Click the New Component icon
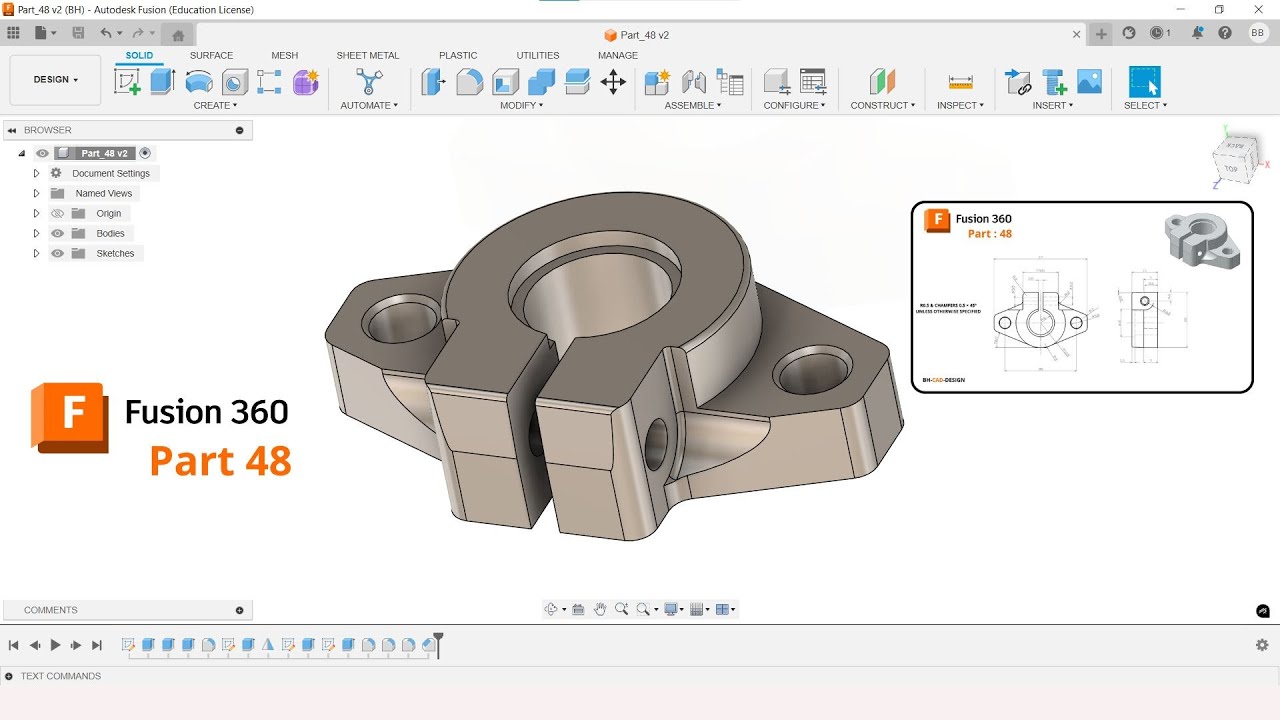This screenshot has width=1280, height=720. (x=657, y=82)
